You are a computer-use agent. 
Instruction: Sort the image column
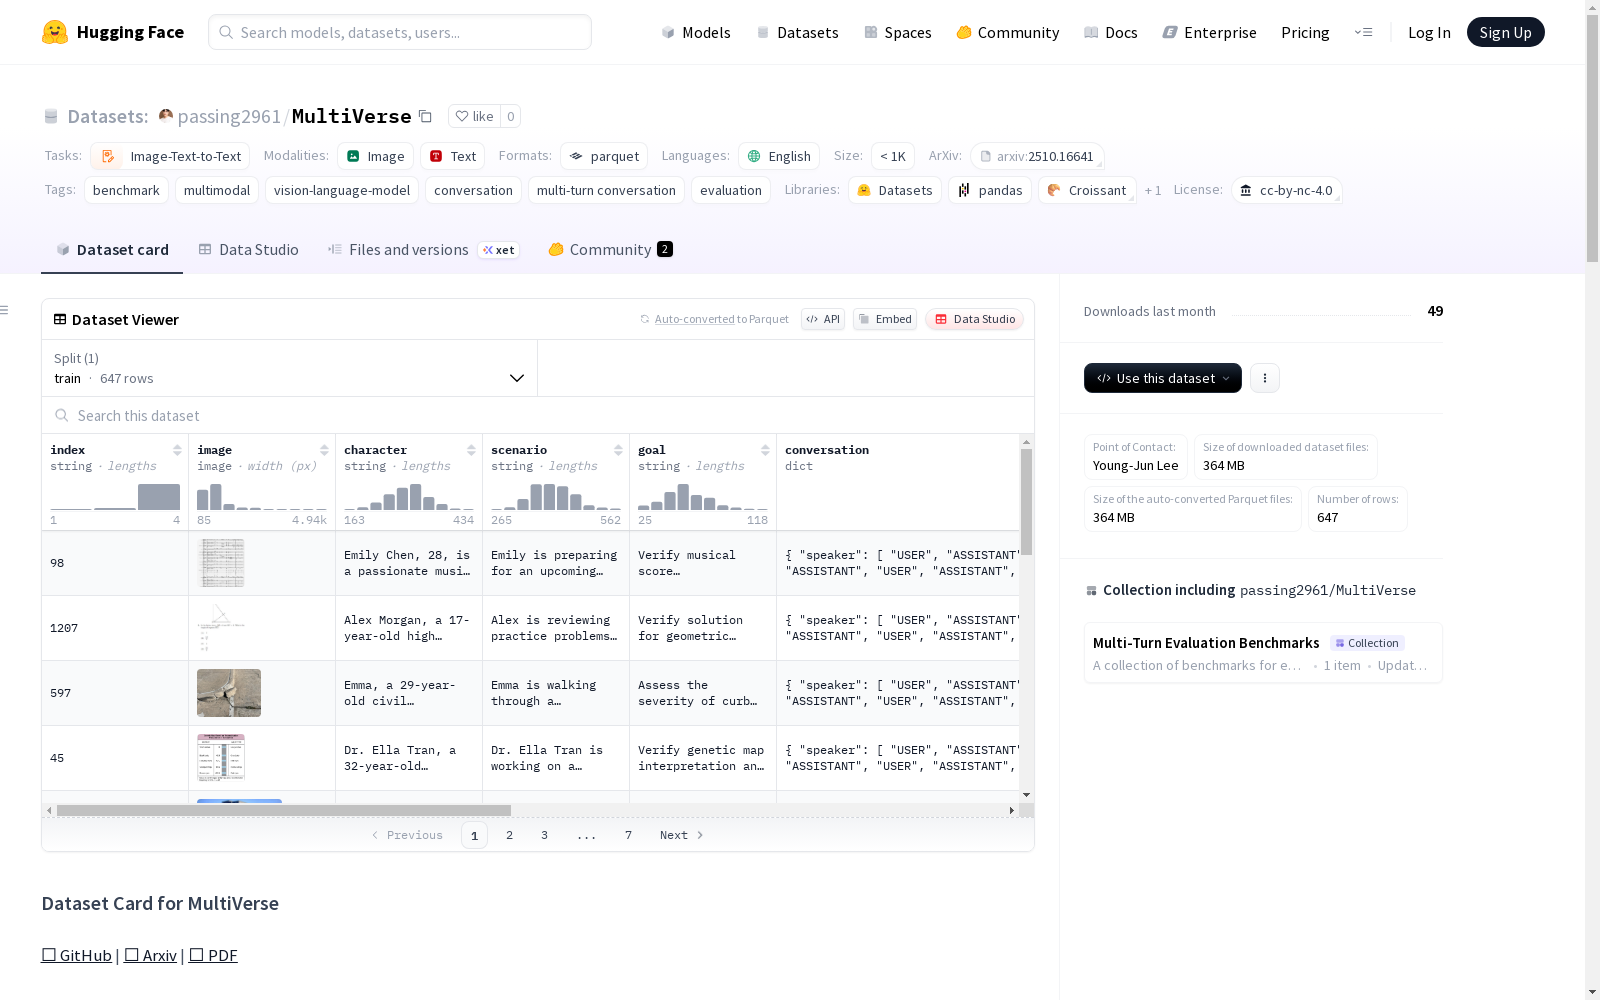324,450
